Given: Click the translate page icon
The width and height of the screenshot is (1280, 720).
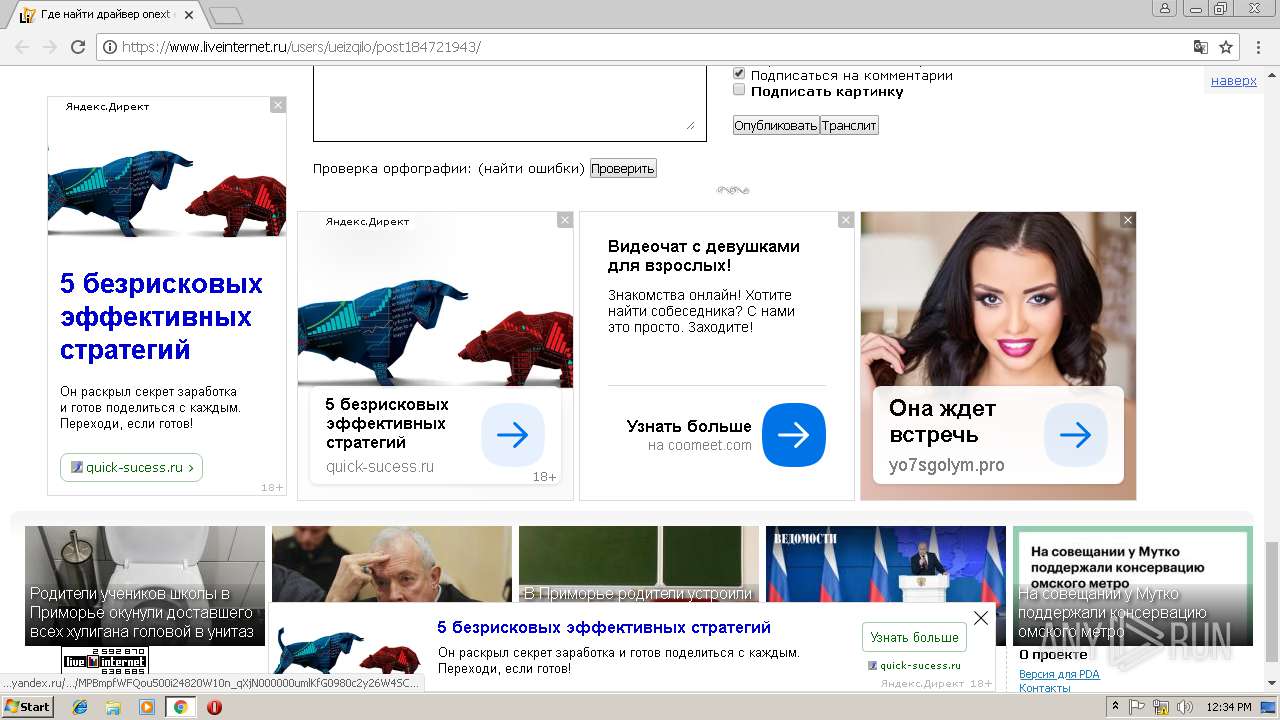Looking at the screenshot, I should point(1201,47).
